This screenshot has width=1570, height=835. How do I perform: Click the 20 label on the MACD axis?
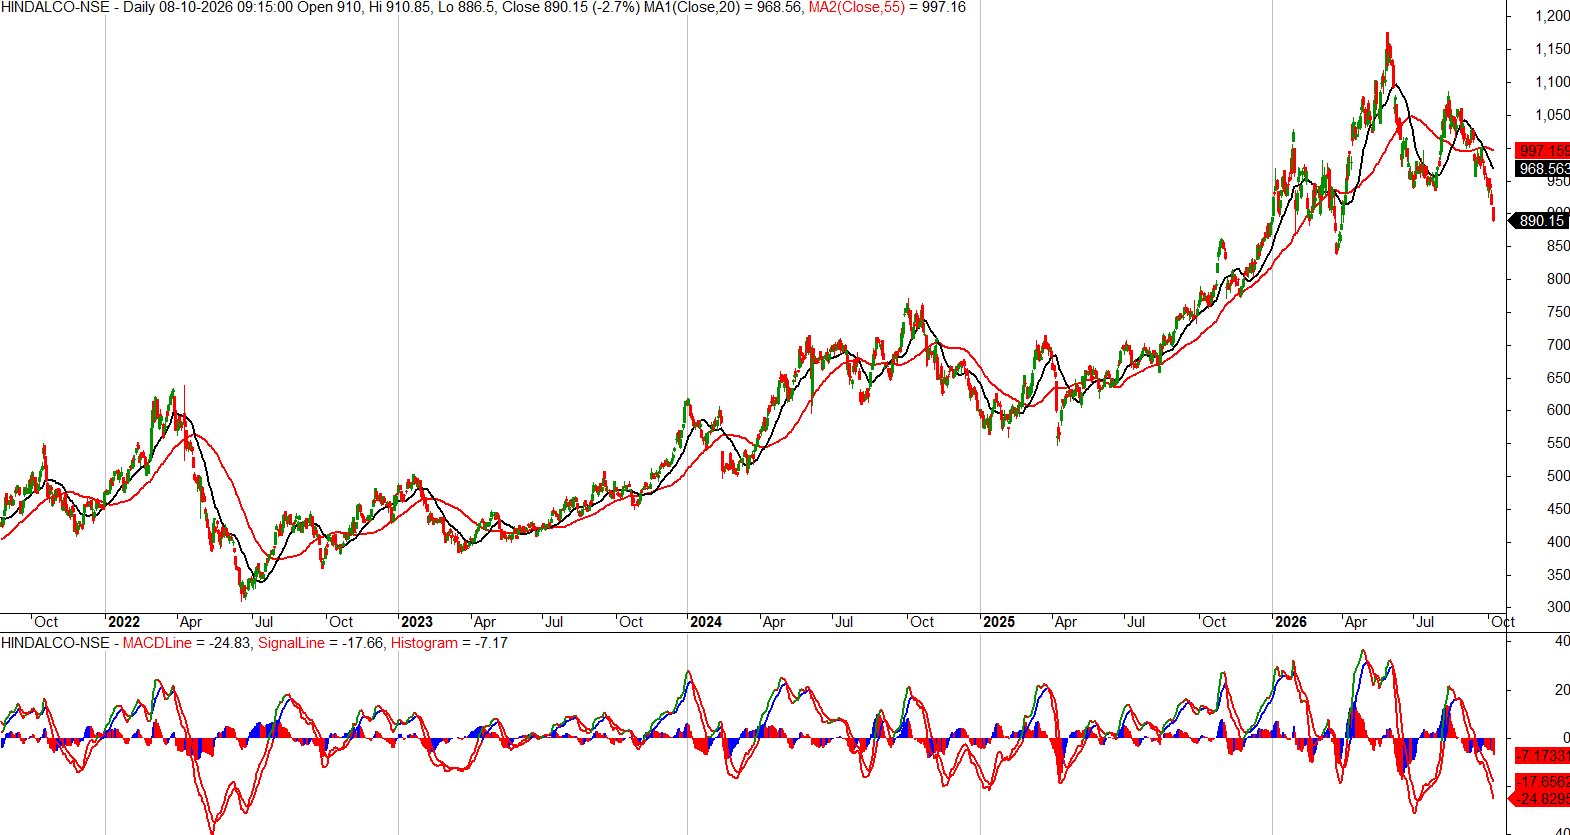tap(1561, 690)
